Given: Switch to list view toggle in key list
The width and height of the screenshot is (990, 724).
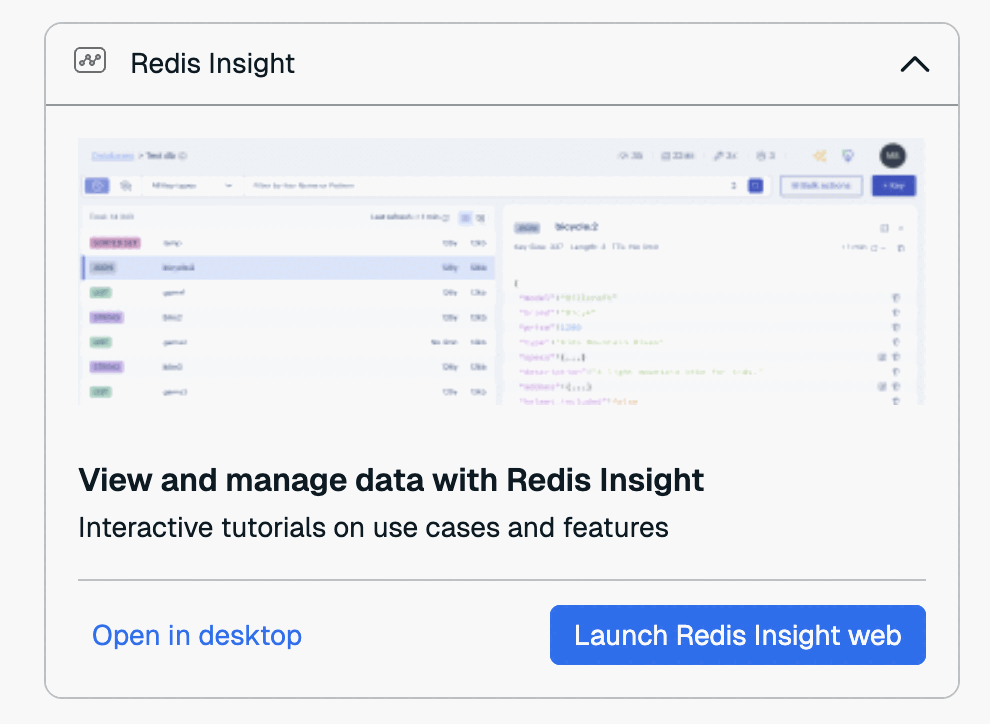Looking at the screenshot, I should click(x=465, y=217).
